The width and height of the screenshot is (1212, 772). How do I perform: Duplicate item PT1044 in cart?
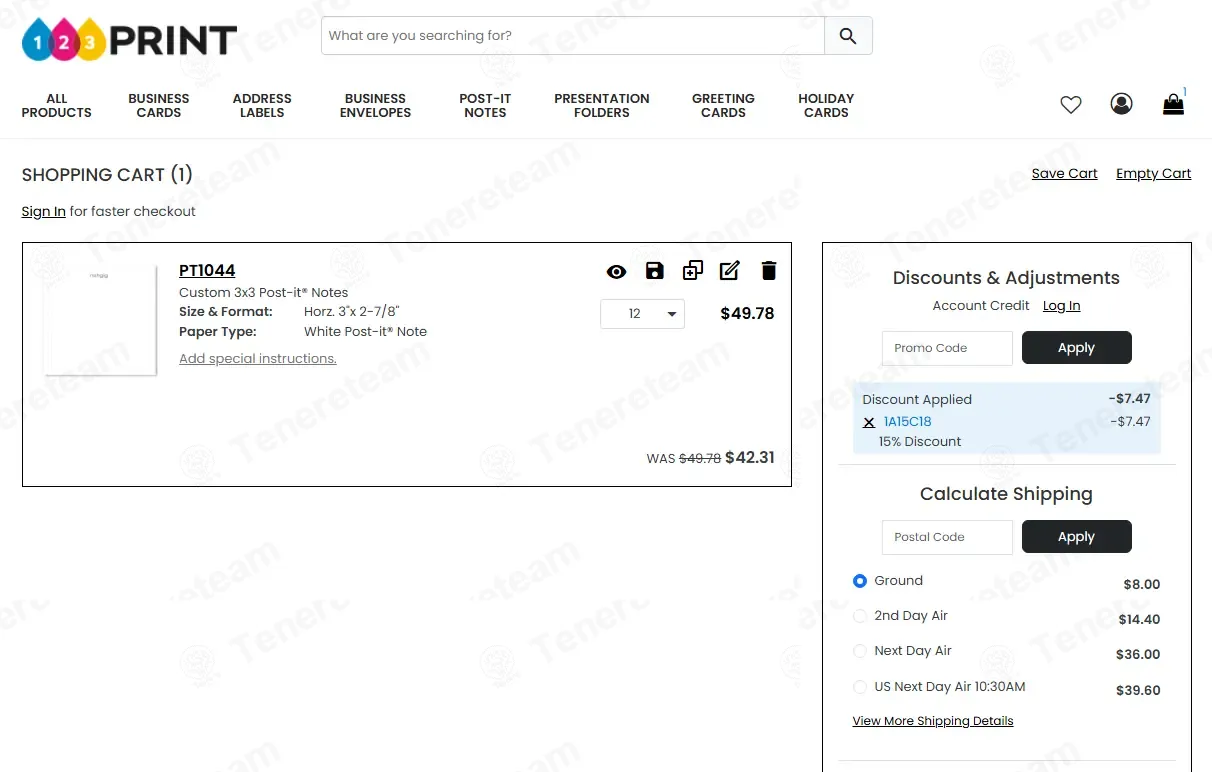click(x=692, y=271)
